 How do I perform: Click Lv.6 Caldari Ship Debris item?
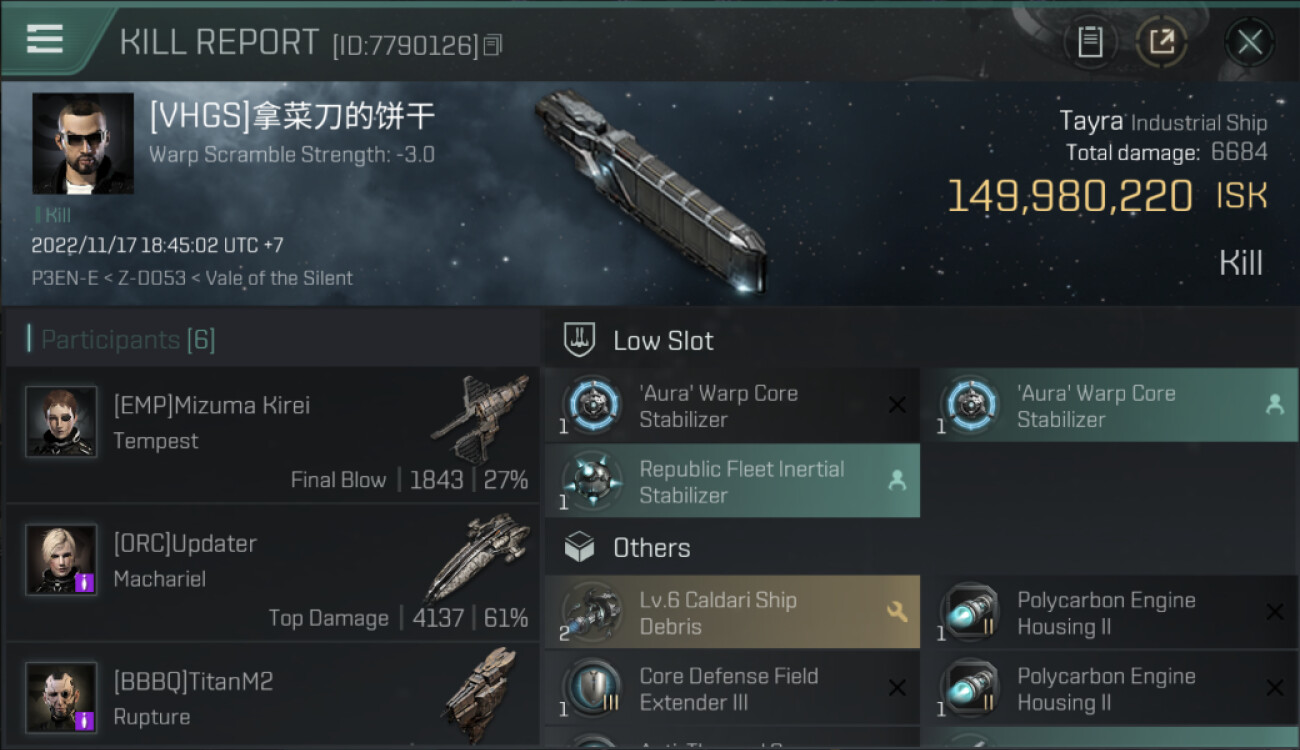click(x=732, y=613)
